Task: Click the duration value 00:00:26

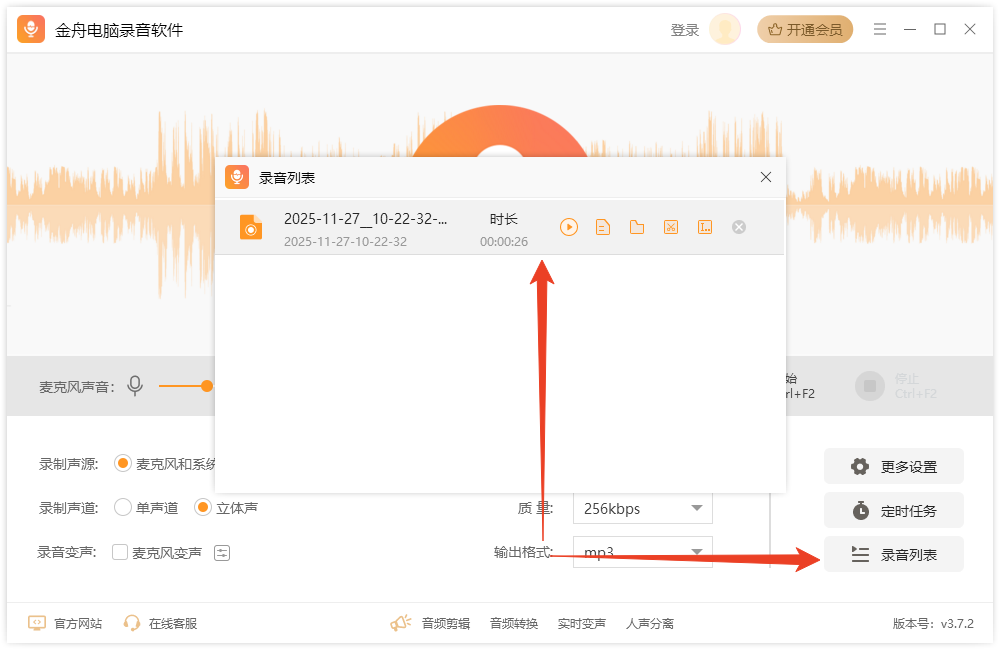Action: pos(504,242)
